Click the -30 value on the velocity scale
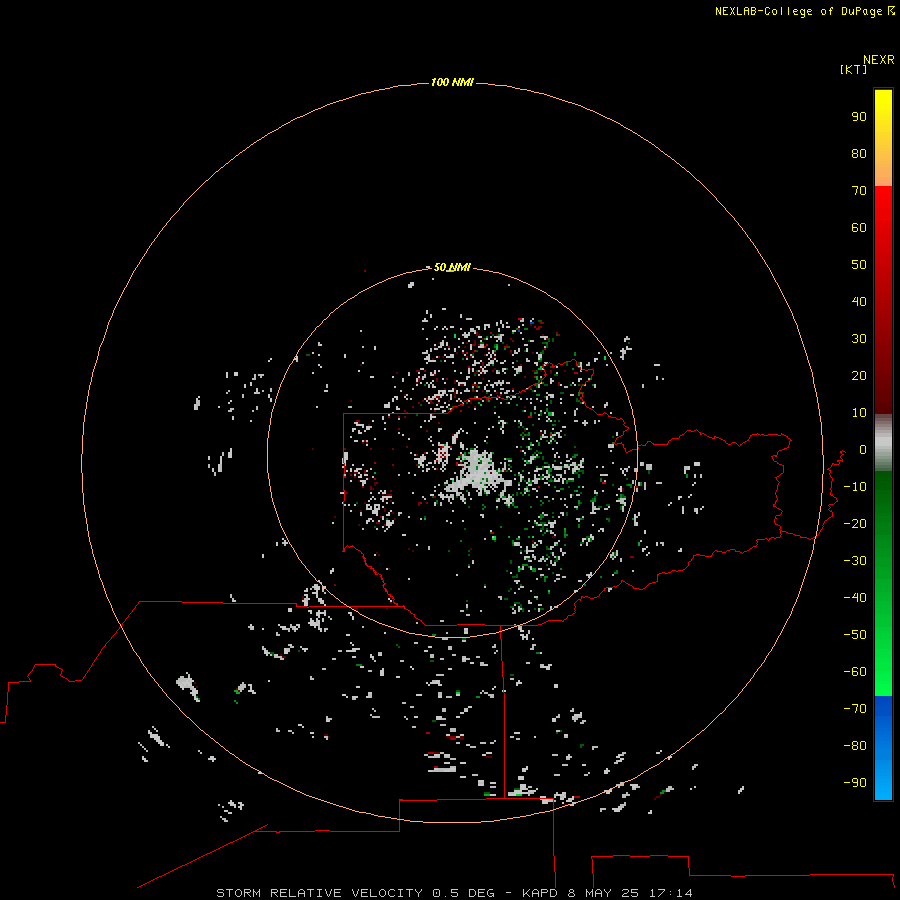 pos(855,561)
